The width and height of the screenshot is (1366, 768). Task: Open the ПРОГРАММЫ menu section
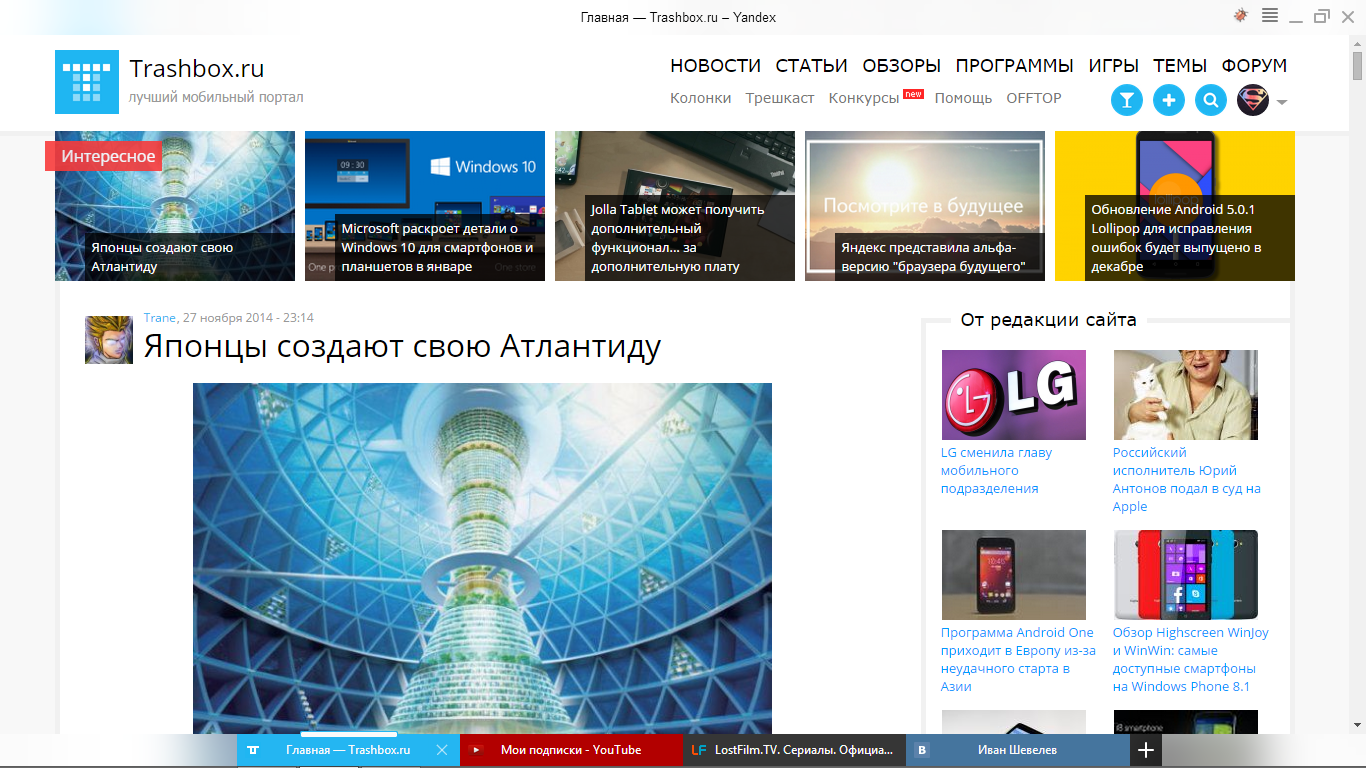pos(1015,66)
